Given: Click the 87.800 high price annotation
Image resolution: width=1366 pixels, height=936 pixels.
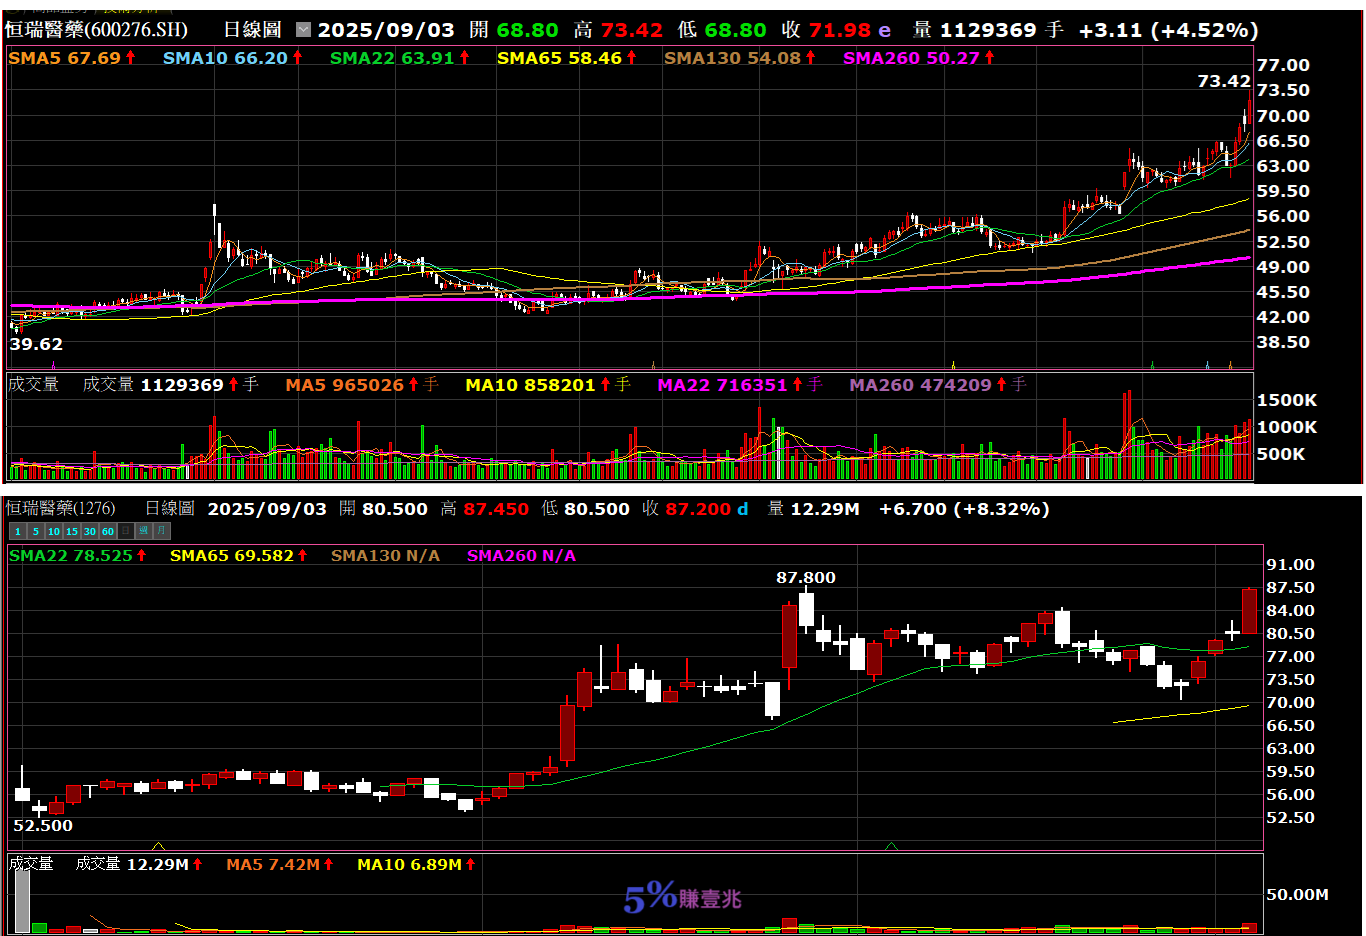Looking at the screenshot, I should pyautogui.click(x=806, y=578).
